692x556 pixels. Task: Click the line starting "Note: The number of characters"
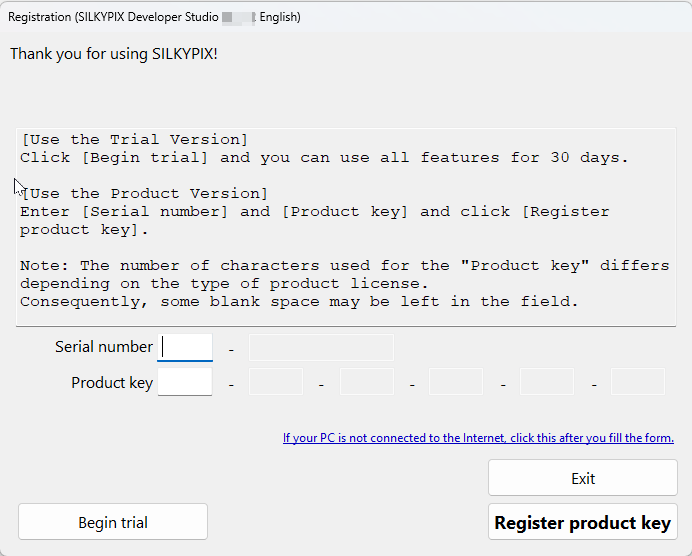pyautogui.click(x=345, y=266)
